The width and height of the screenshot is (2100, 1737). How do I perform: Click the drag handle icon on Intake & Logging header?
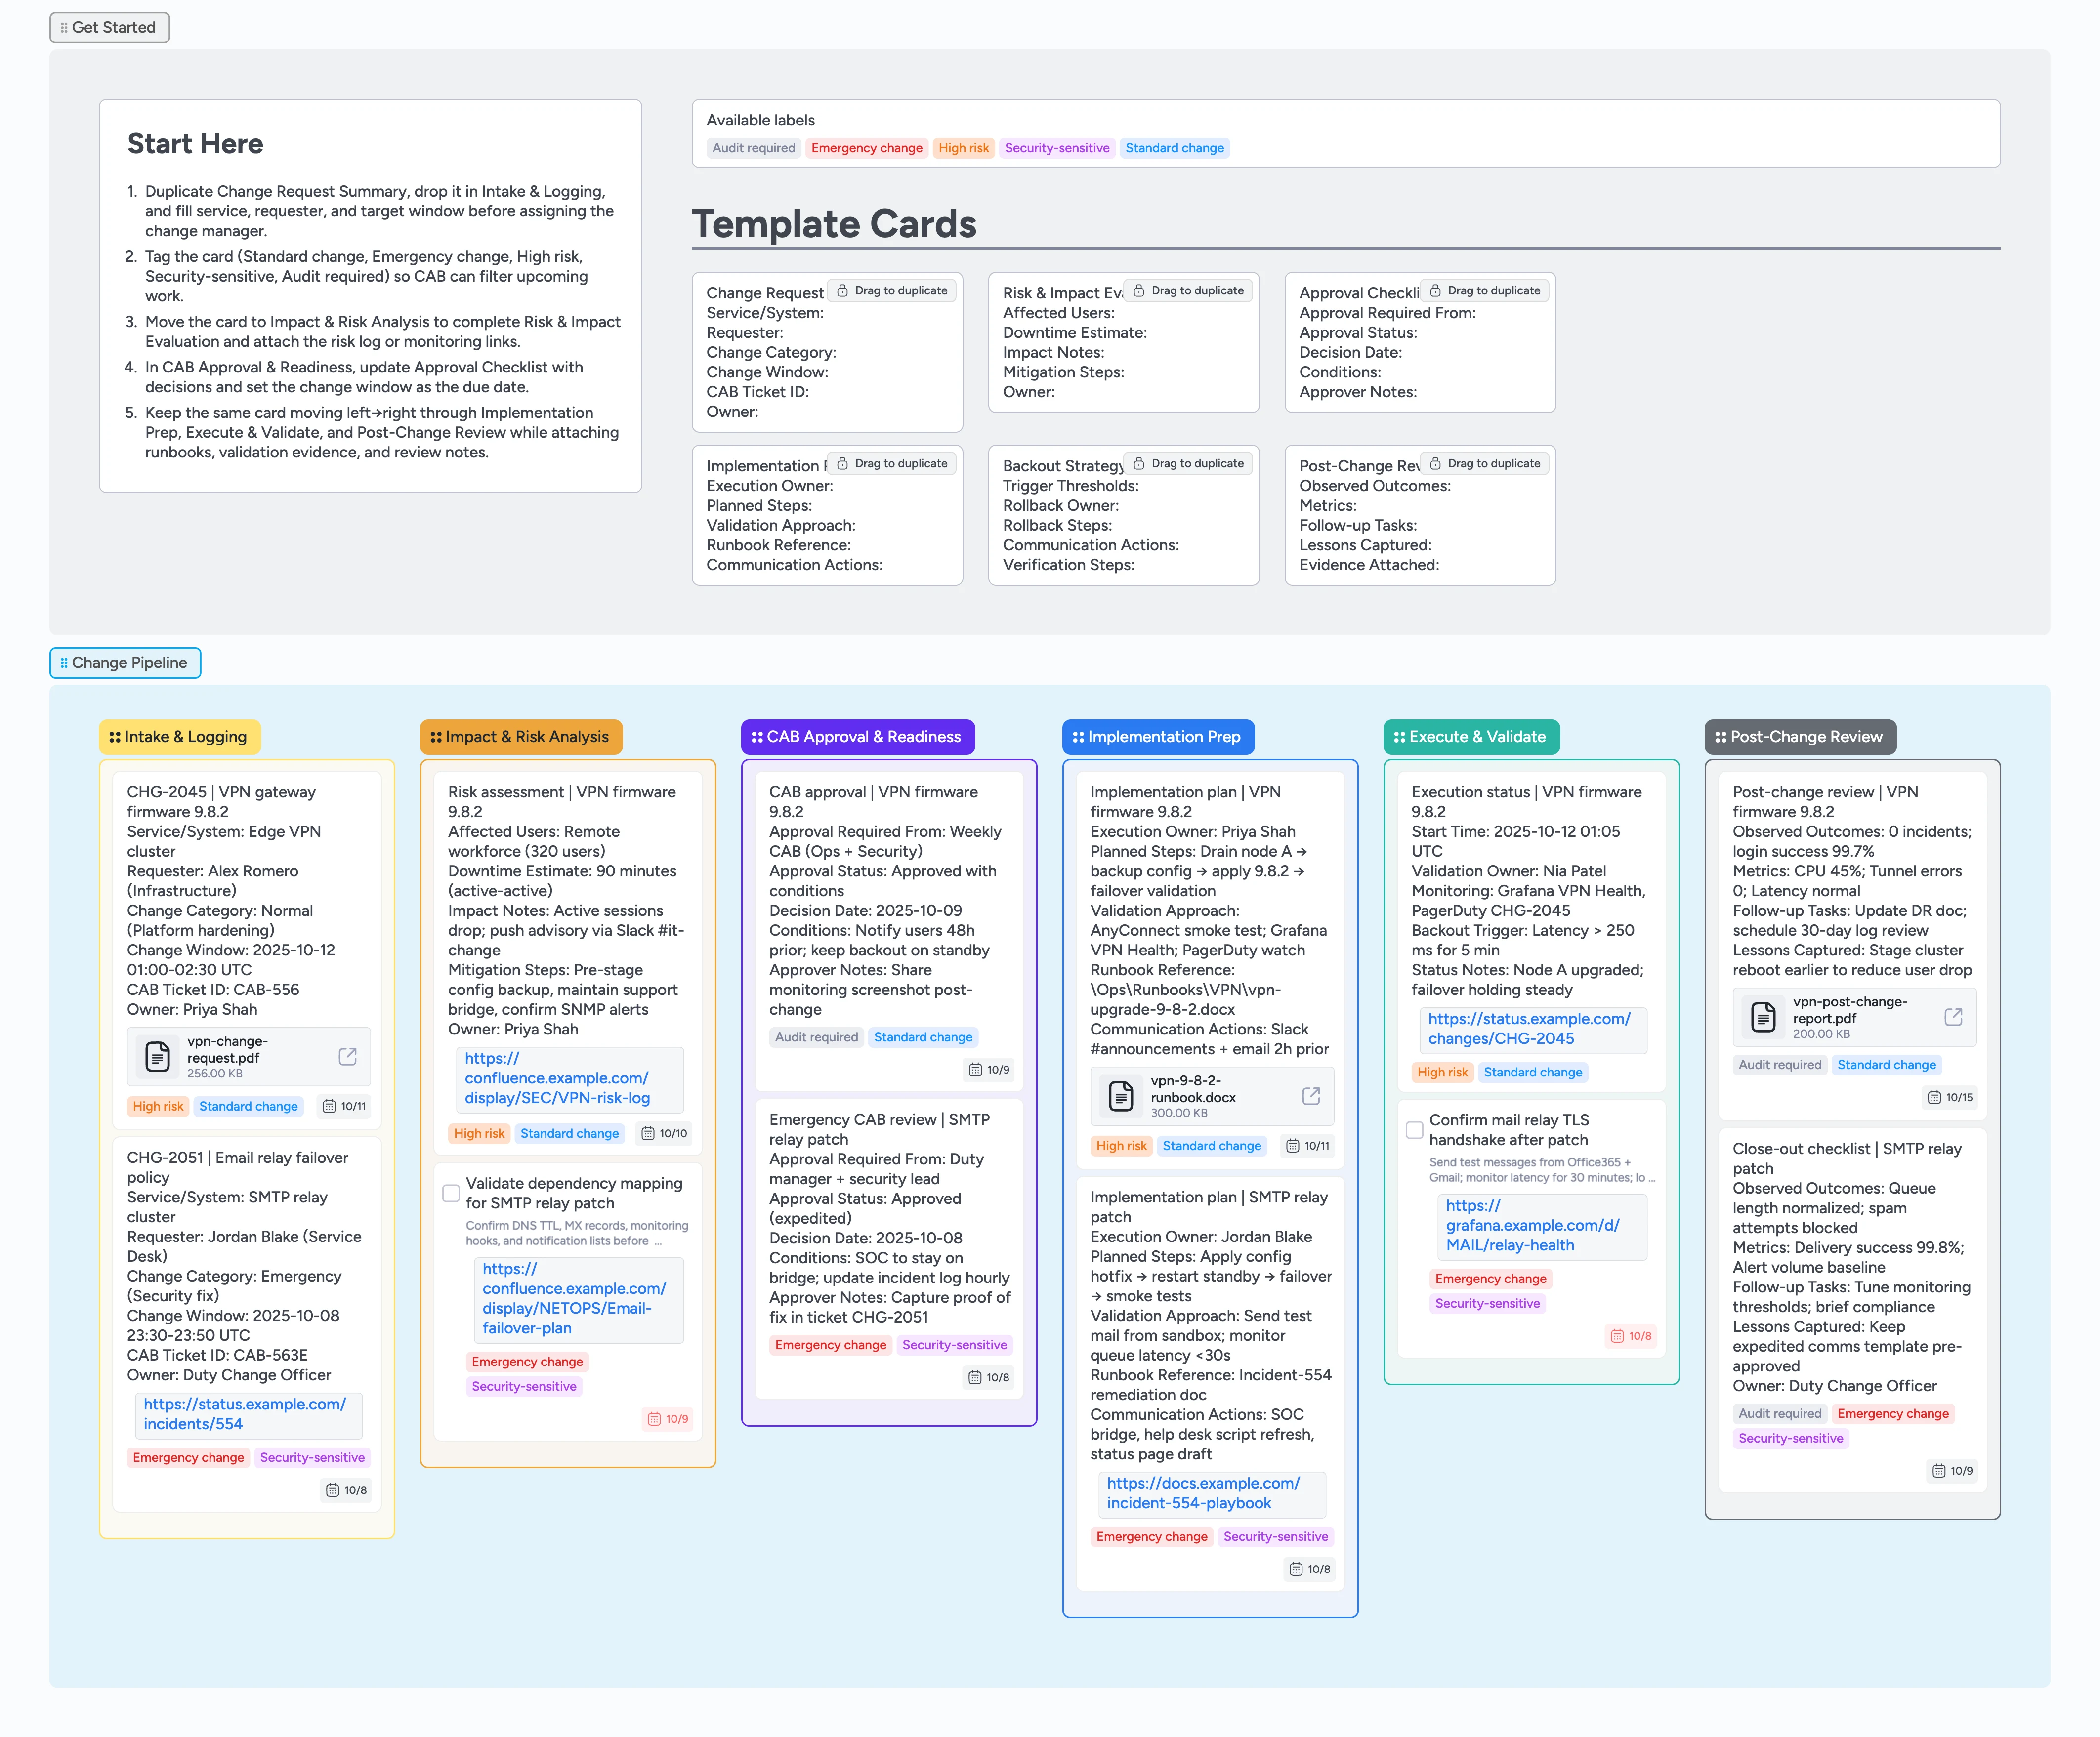(115, 736)
